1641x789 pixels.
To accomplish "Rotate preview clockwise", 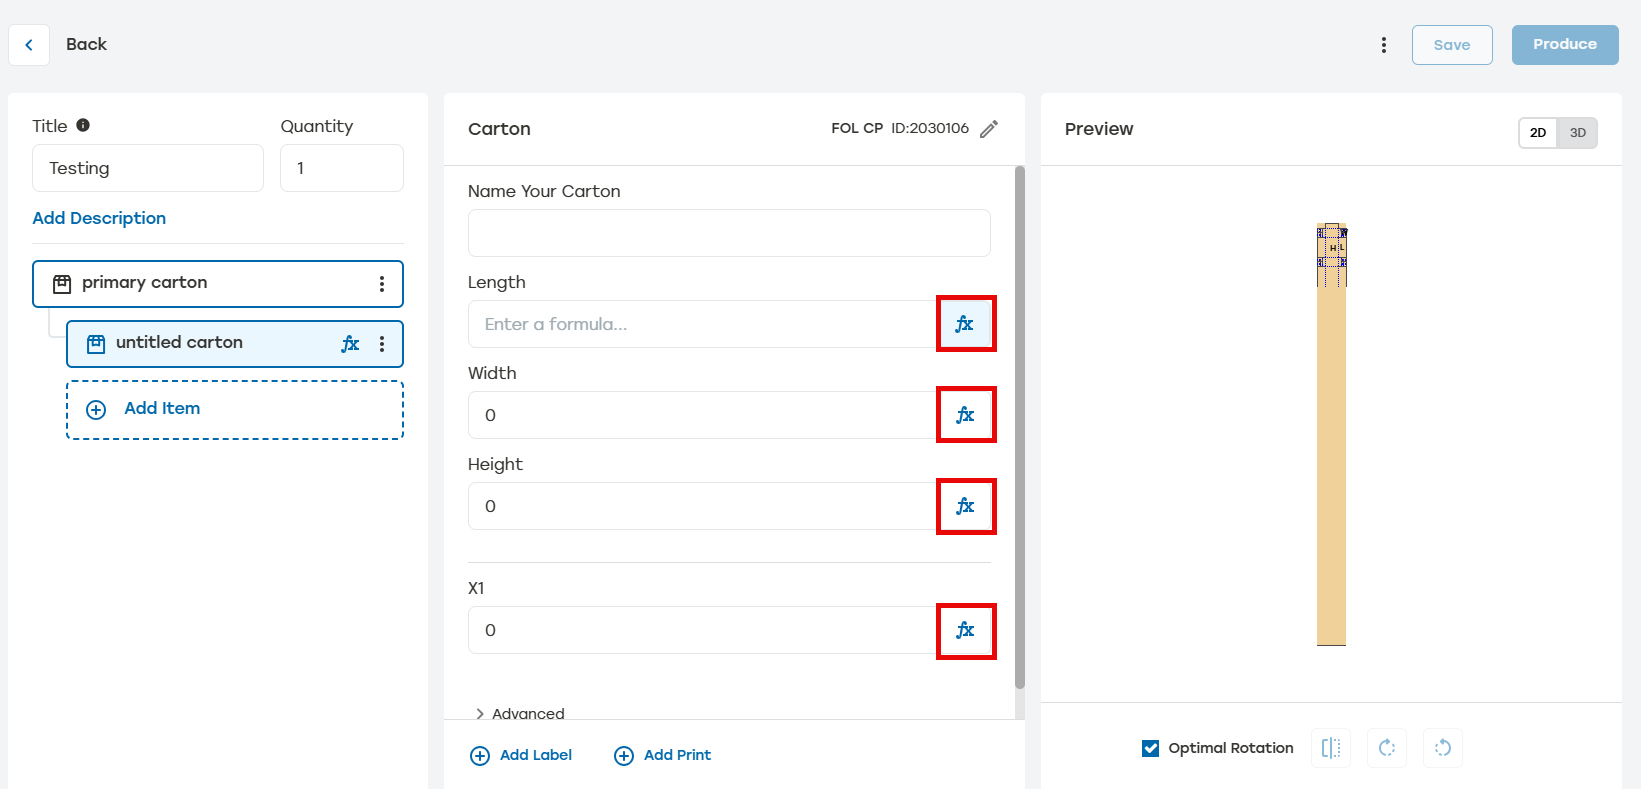I will coord(1387,748).
